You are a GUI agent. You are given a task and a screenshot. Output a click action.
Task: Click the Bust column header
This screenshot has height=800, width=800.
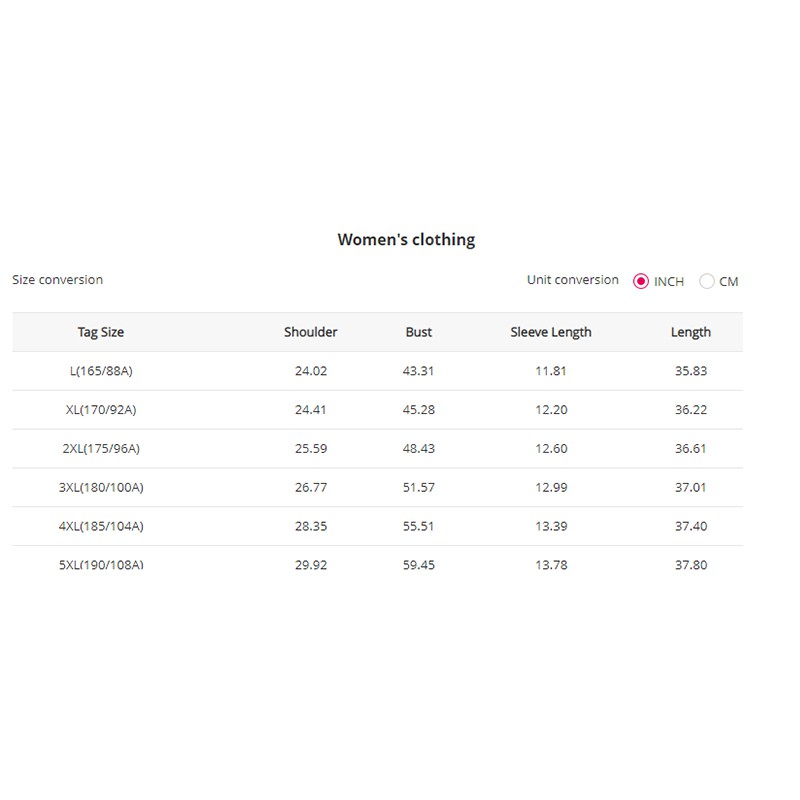(x=418, y=332)
